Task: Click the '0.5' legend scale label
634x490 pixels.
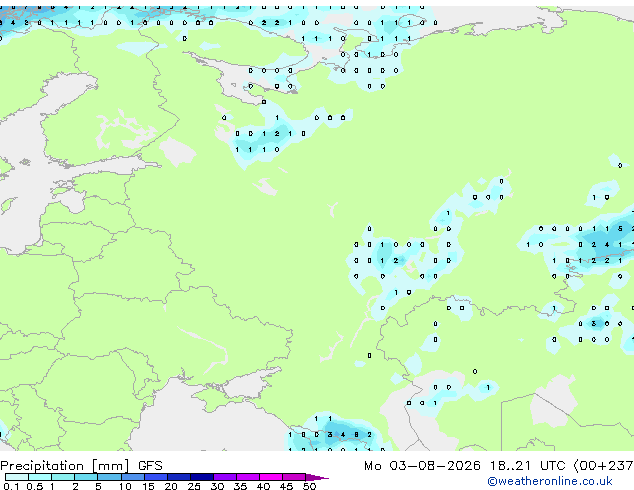Action: 35,486
